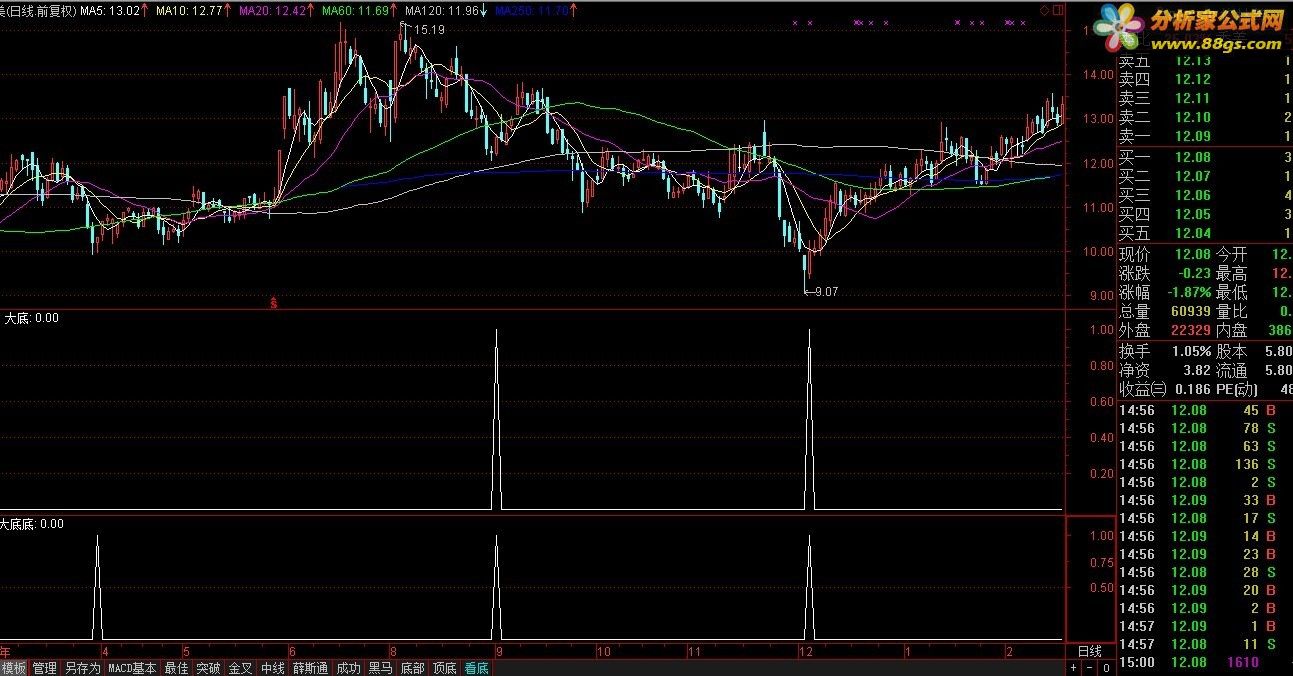Click the 15.19 high price marker
Screen dimensions: 1293x676
pyautogui.click(x=429, y=30)
